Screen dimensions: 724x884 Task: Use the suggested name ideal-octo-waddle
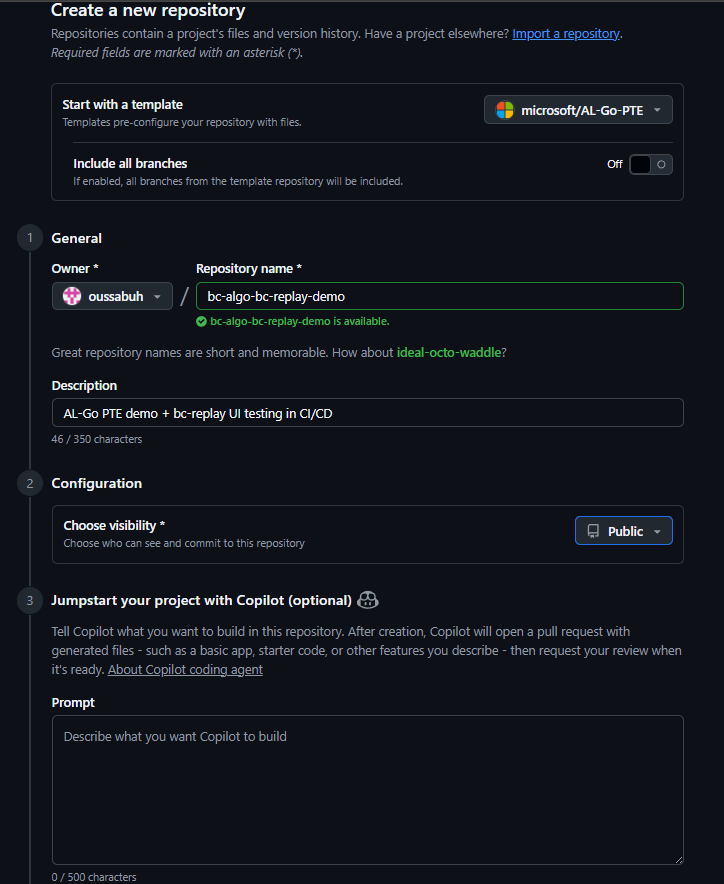(x=448, y=352)
